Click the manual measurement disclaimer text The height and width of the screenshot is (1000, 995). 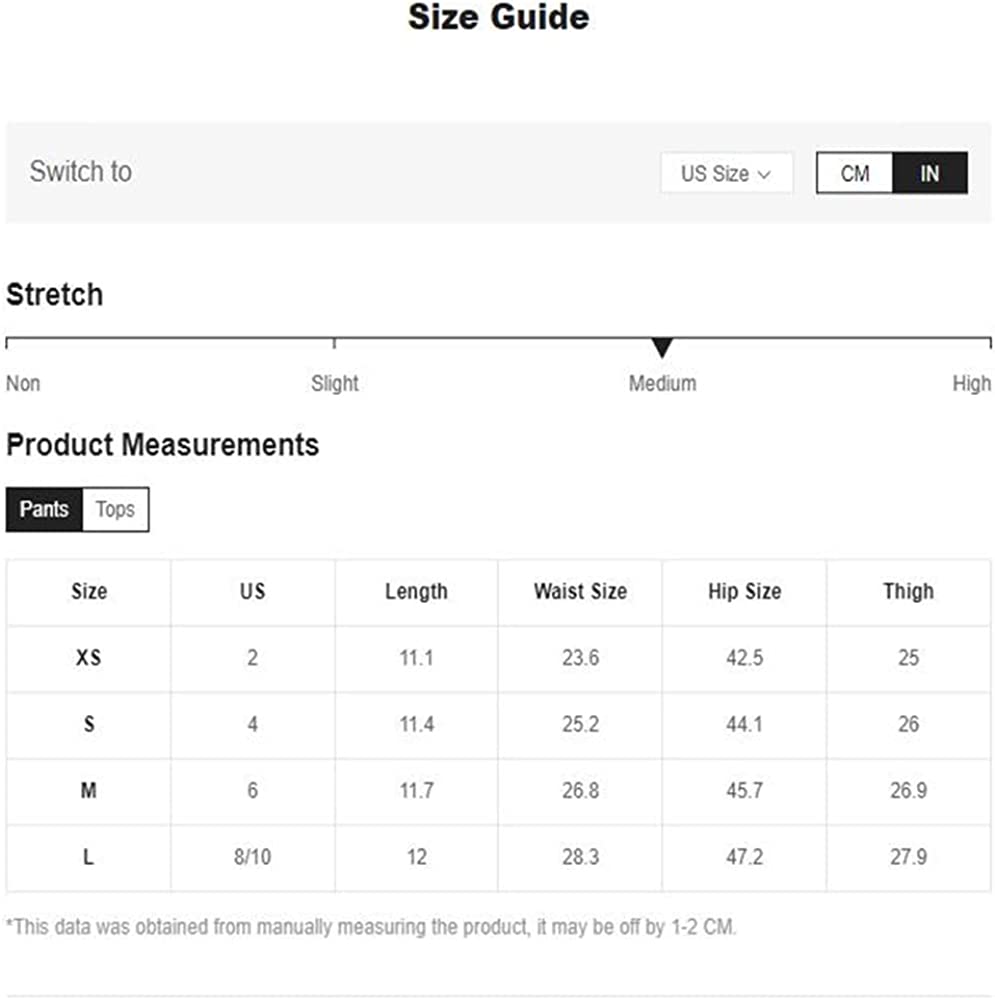click(x=371, y=927)
